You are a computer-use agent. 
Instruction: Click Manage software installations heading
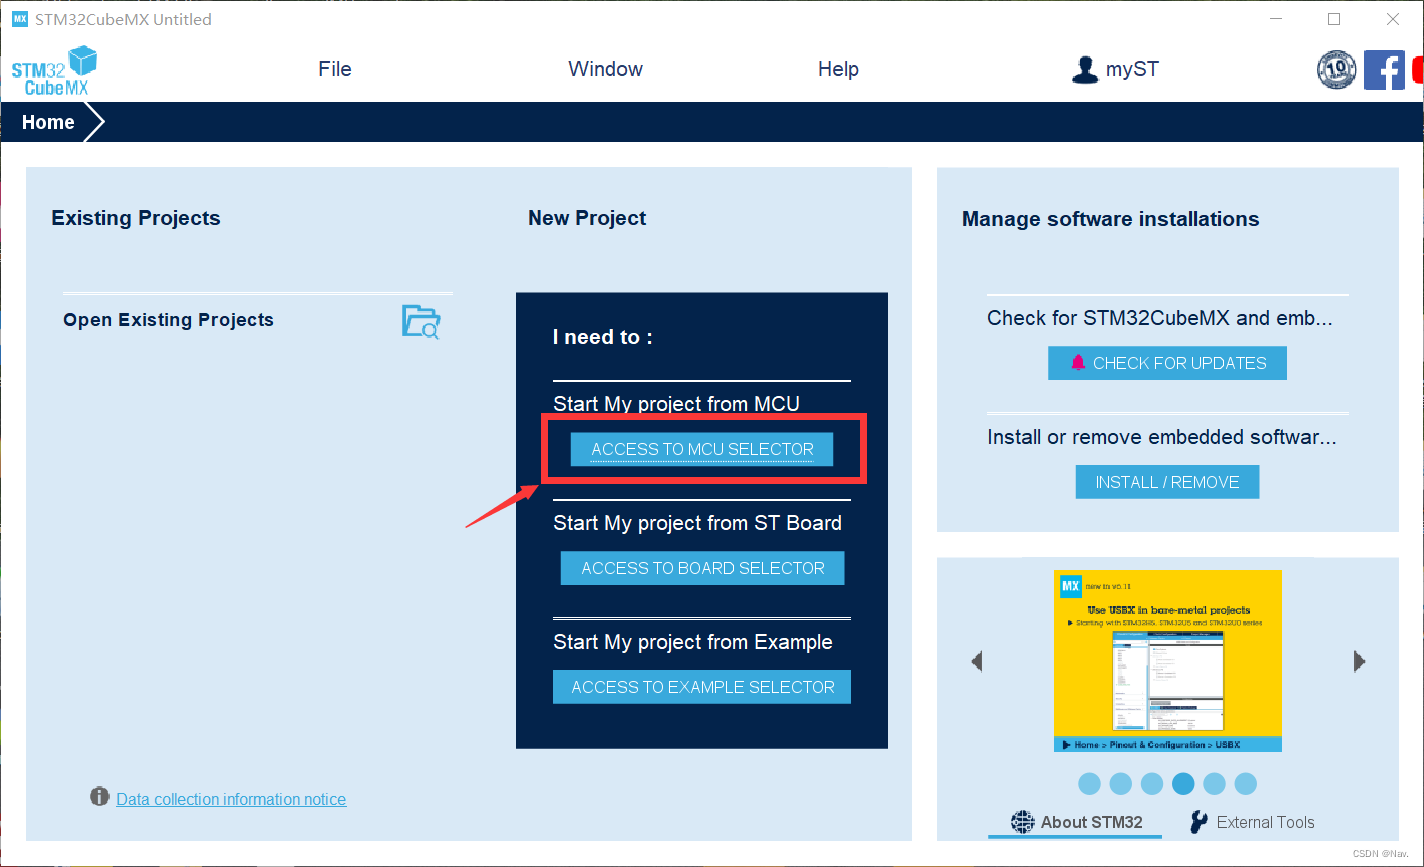point(1110,219)
